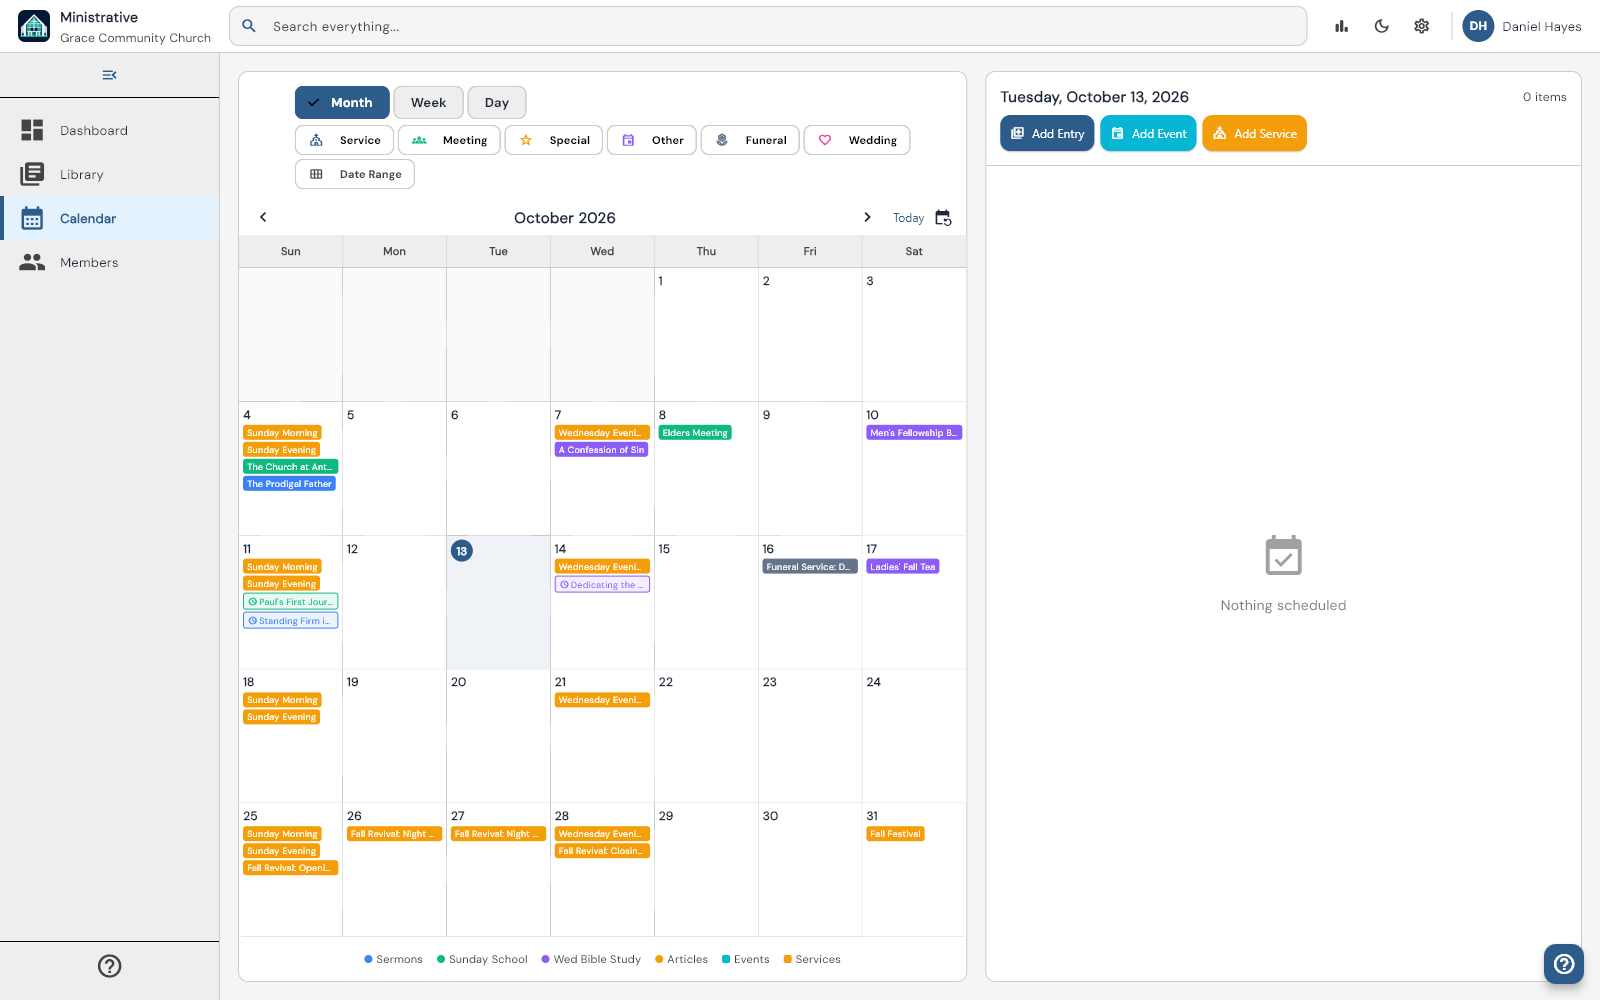Focus the Search everything field
The height and width of the screenshot is (1000, 1600).
pos(768,26)
